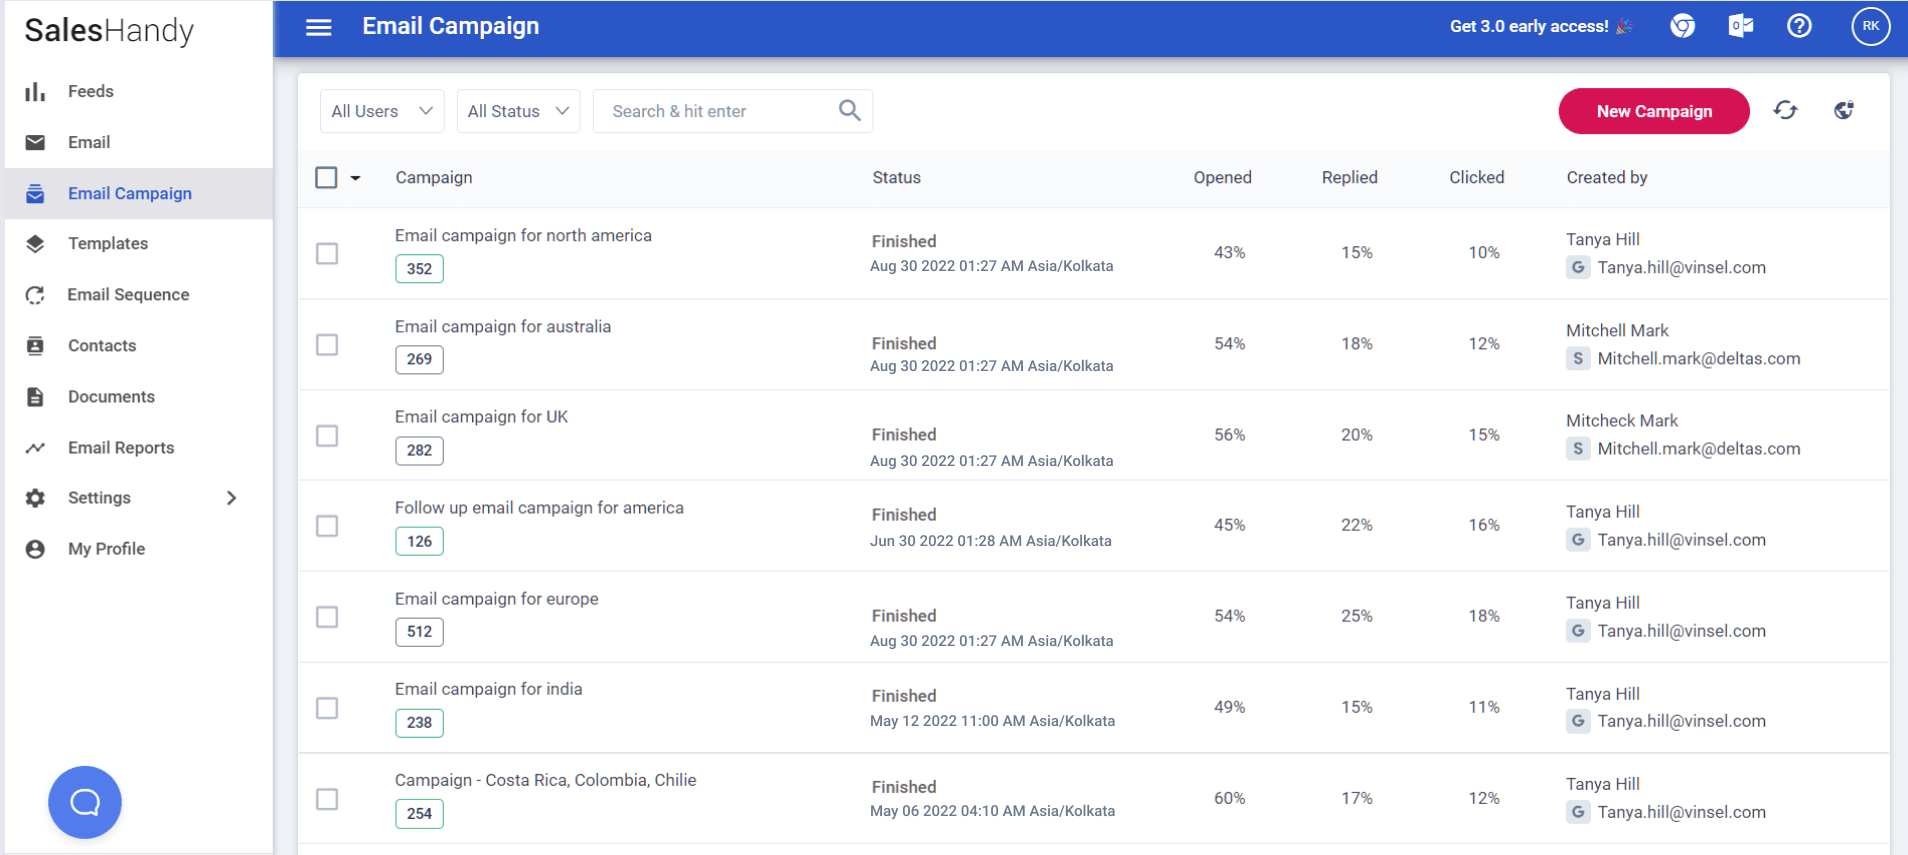
Task: Open the chat support bubble
Action: point(85,802)
